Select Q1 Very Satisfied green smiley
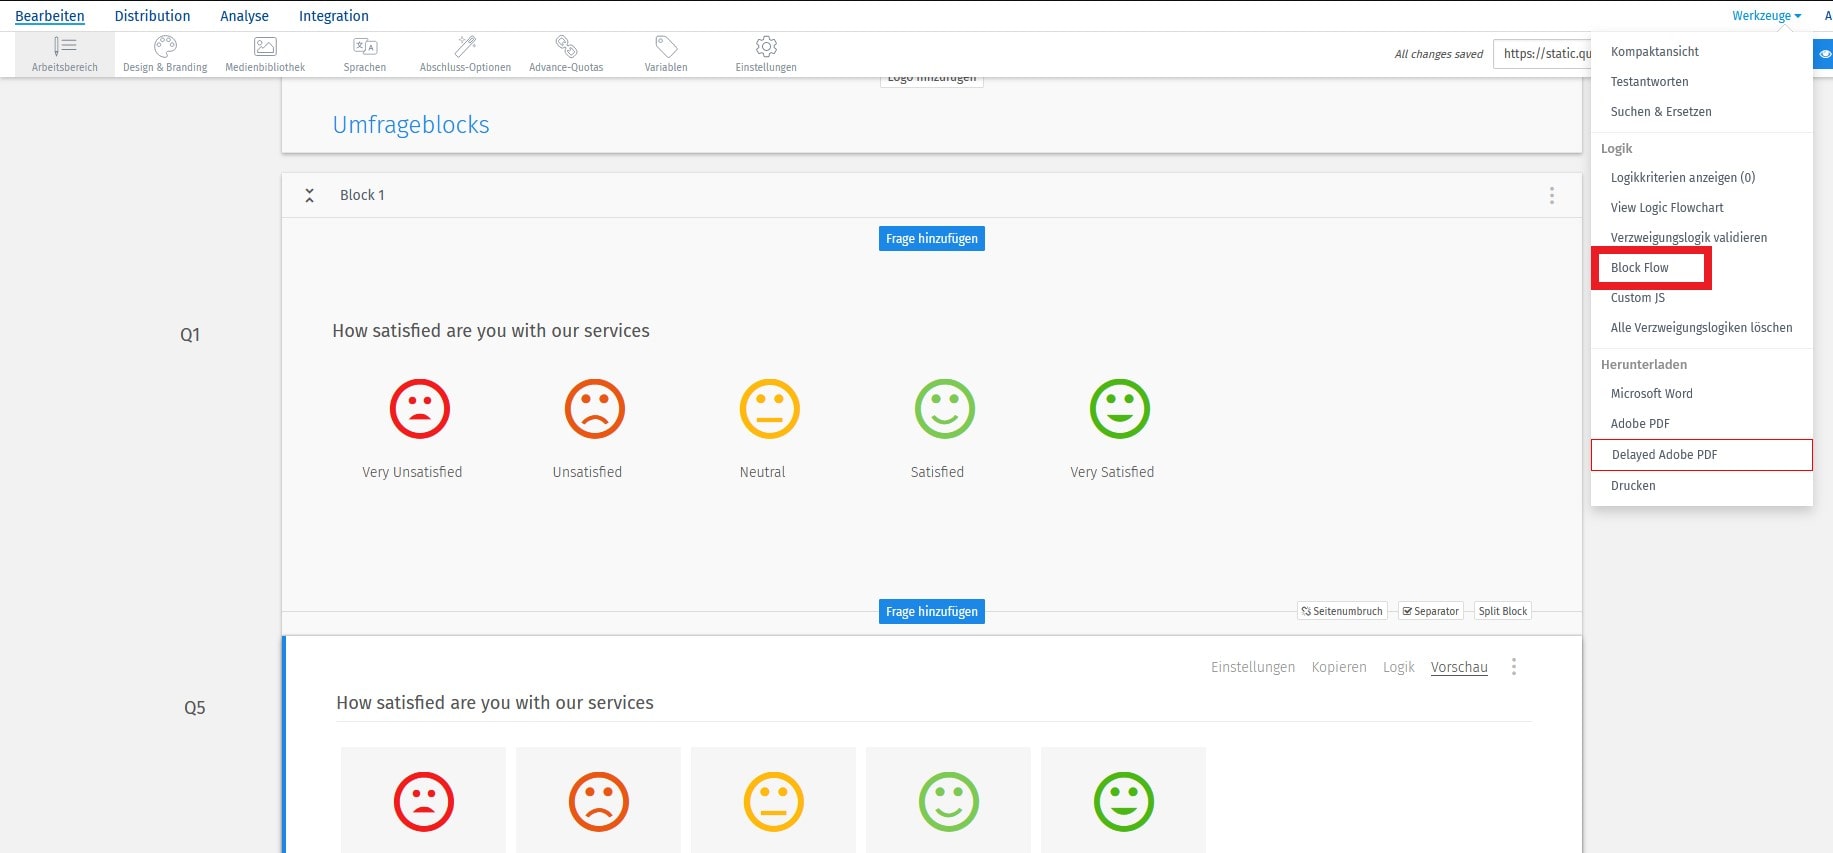 pyautogui.click(x=1120, y=409)
